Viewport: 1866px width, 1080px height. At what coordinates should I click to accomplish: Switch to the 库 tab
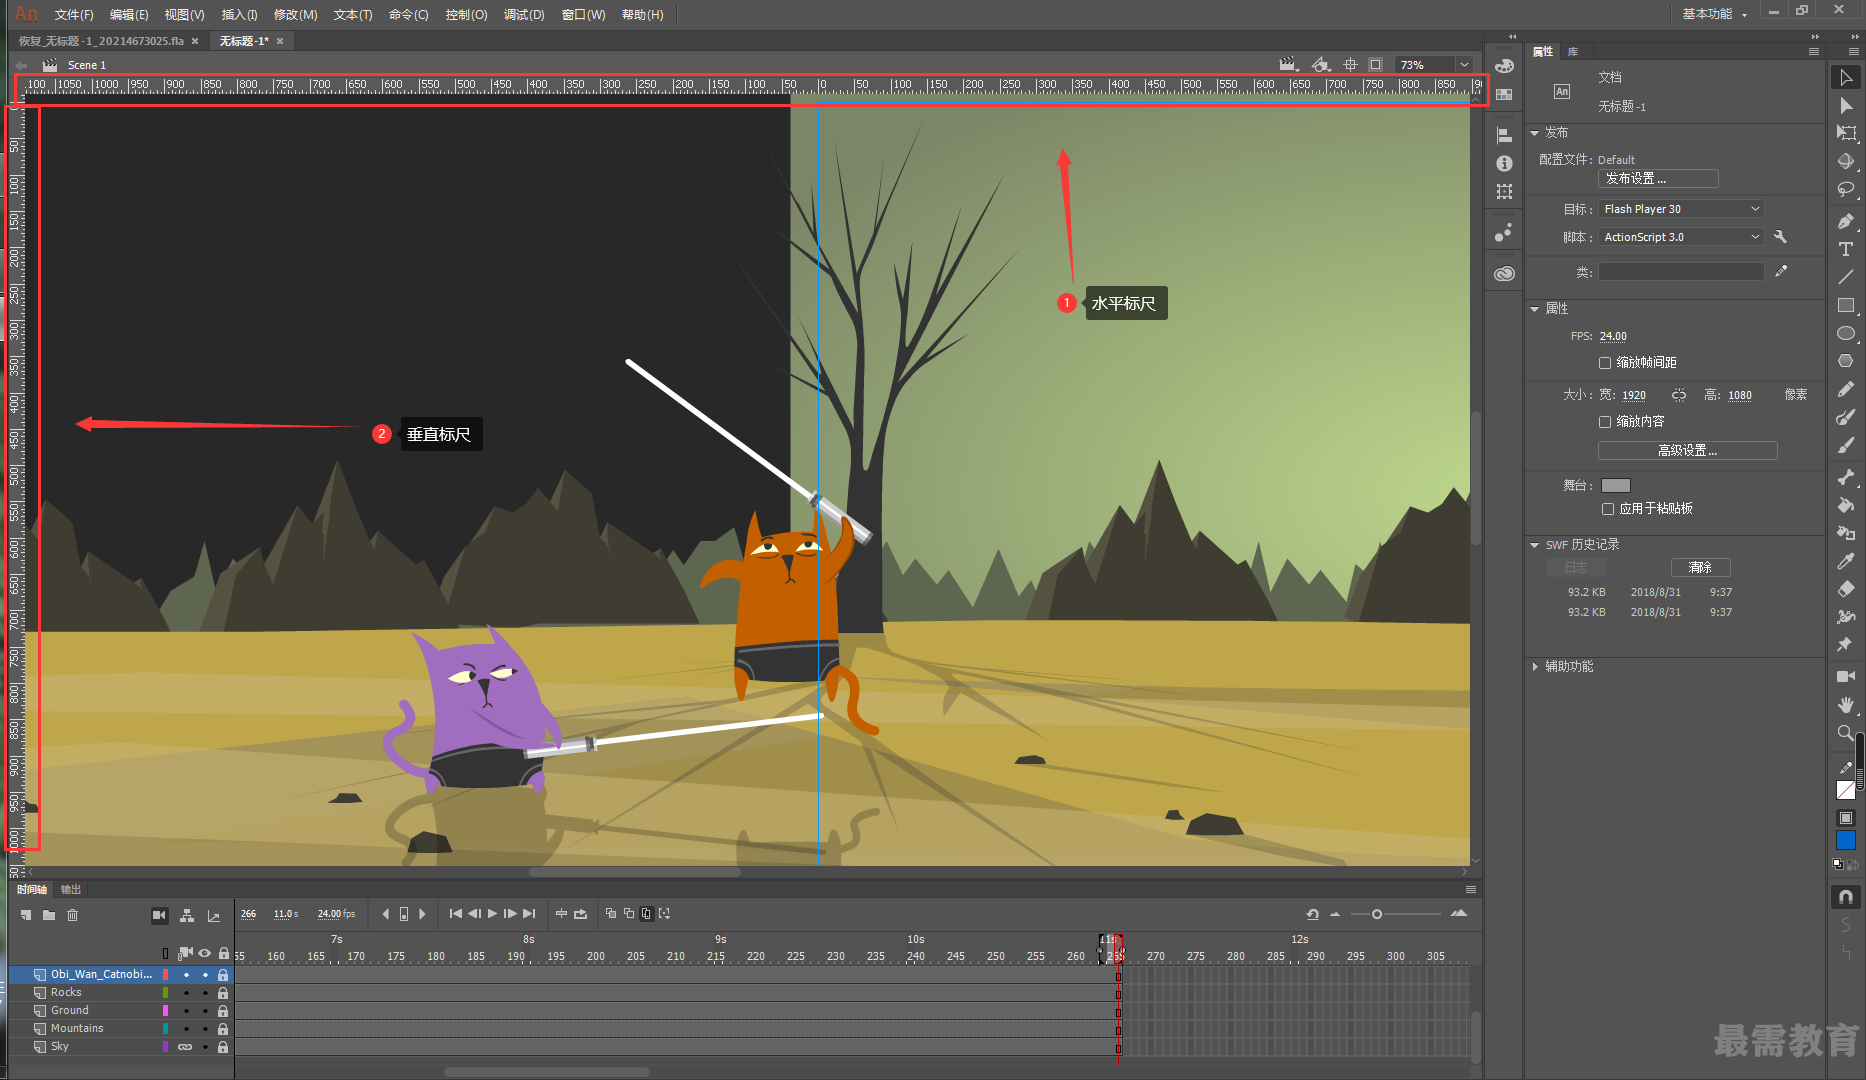[x=1573, y=51]
